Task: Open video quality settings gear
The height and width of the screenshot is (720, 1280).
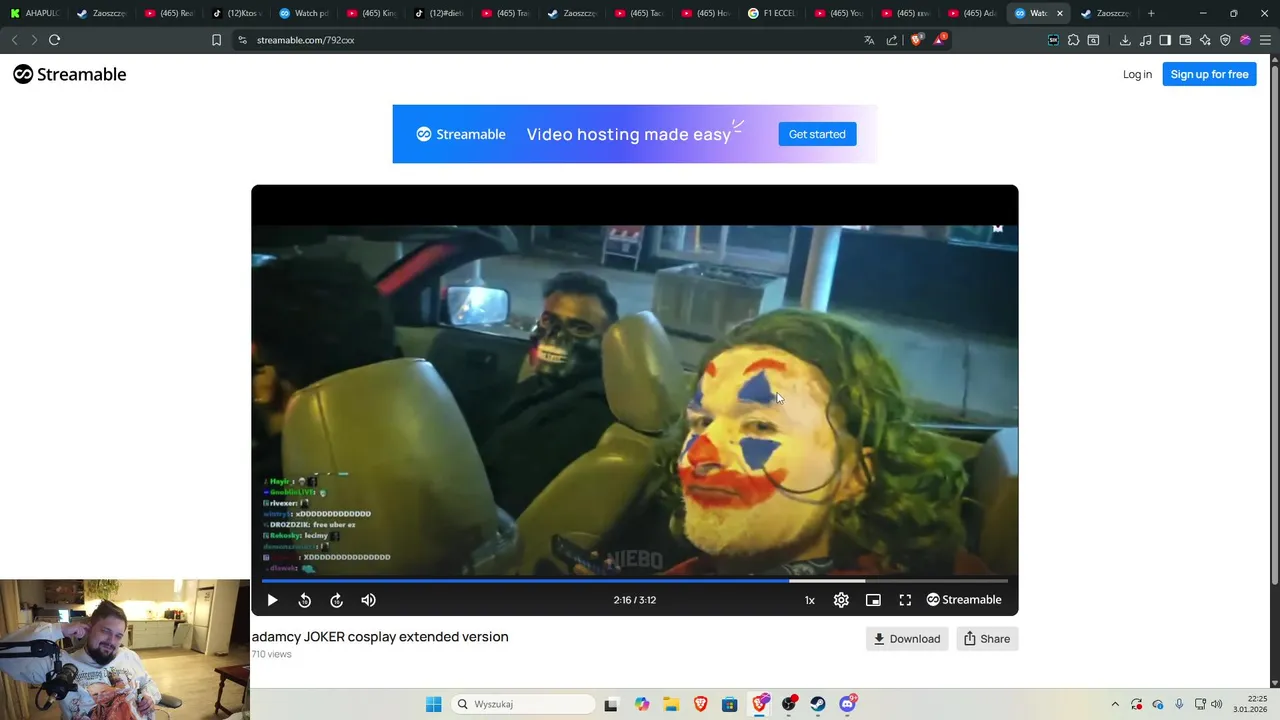Action: point(841,600)
